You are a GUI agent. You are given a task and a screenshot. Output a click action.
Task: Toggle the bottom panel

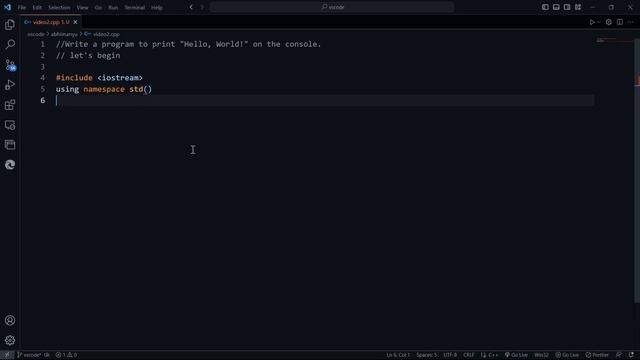[556, 7]
